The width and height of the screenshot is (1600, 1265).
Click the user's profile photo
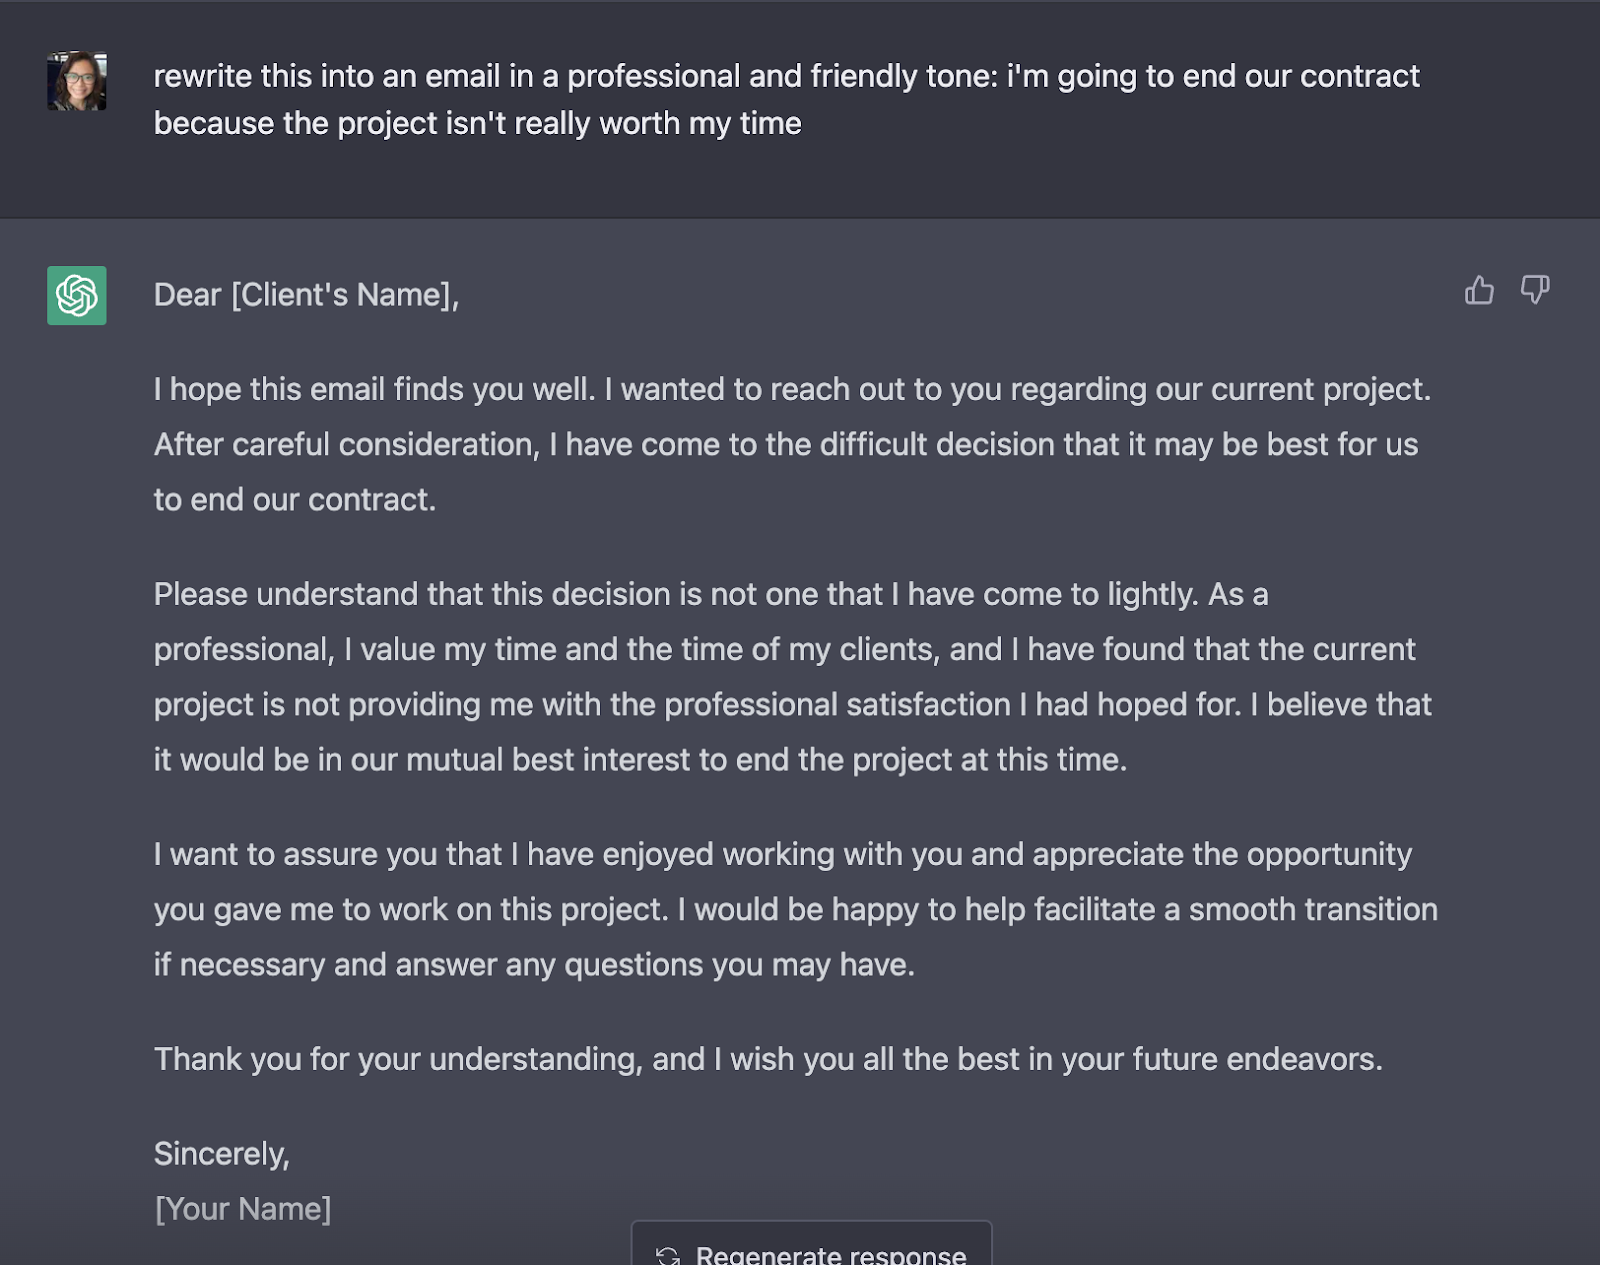(x=77, y=81)
